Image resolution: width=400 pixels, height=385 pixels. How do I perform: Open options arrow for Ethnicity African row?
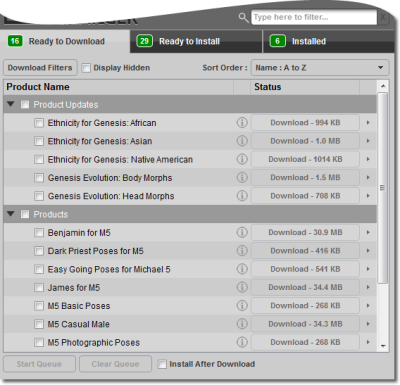pyautogui.click(x=368, y=123)
